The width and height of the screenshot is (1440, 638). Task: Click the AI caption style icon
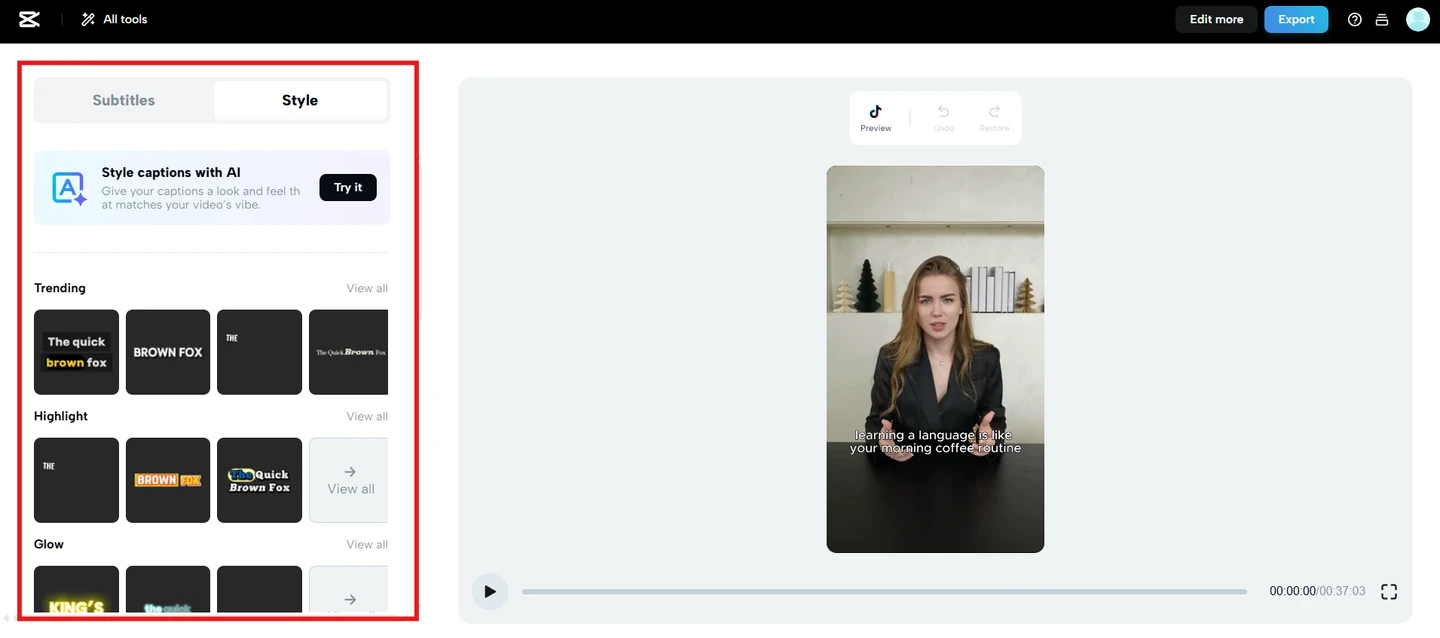[x=69, y=188]
